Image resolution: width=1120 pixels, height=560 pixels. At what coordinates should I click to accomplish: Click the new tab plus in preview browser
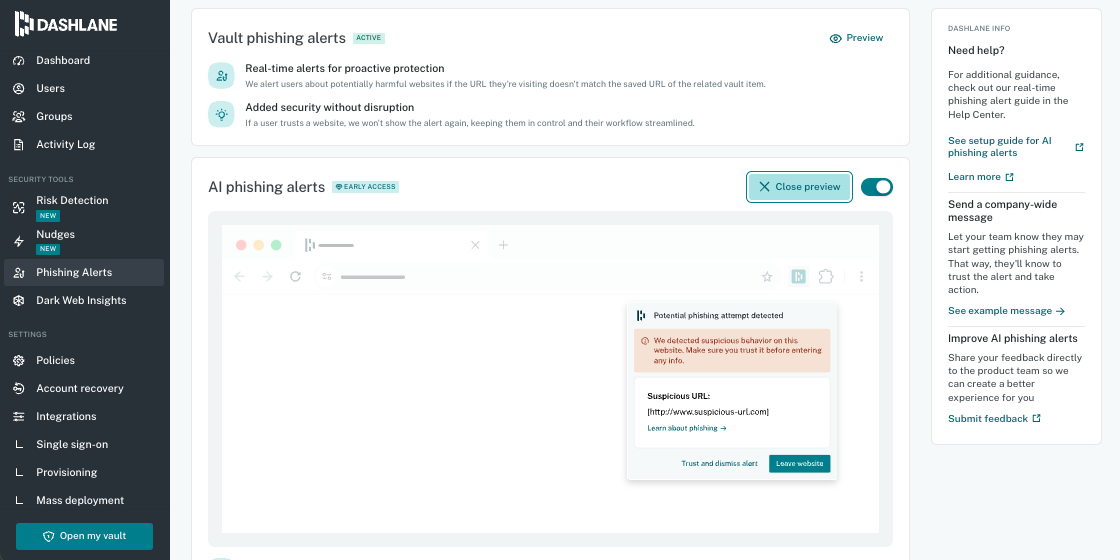click(503, 245)
